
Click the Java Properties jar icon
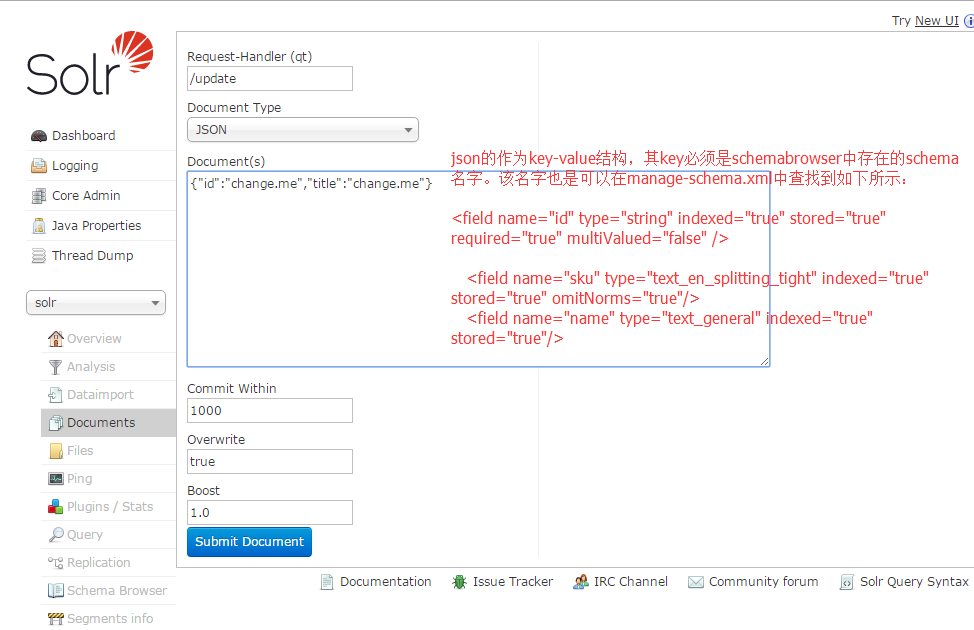pyautogui.click(x=39, y=226)
